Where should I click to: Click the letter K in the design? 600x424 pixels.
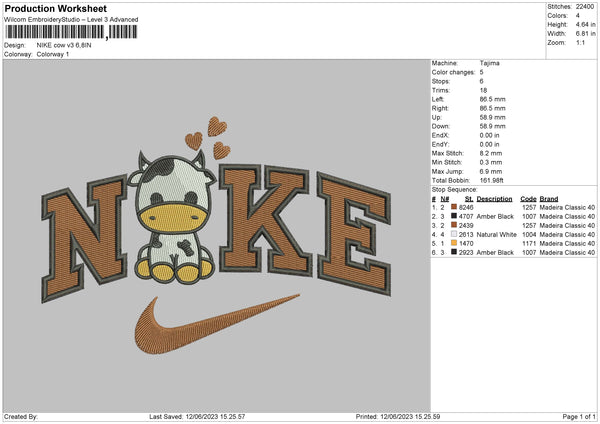264,218
